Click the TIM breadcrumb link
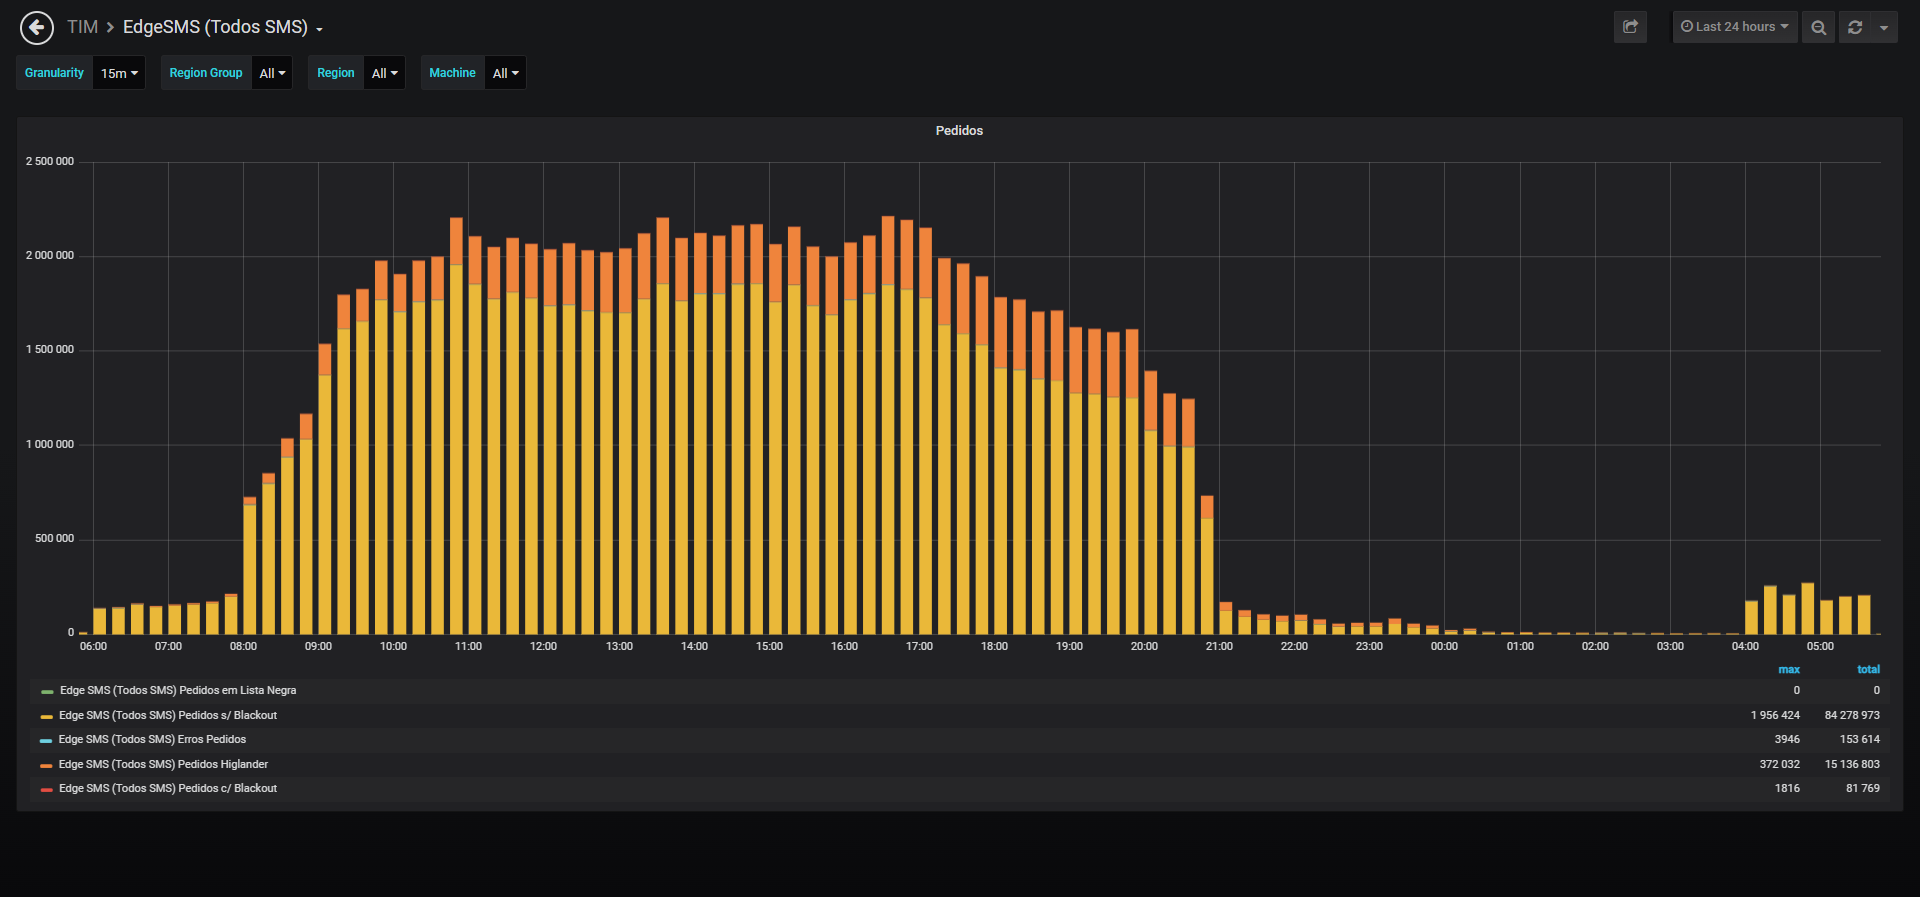 82,27
